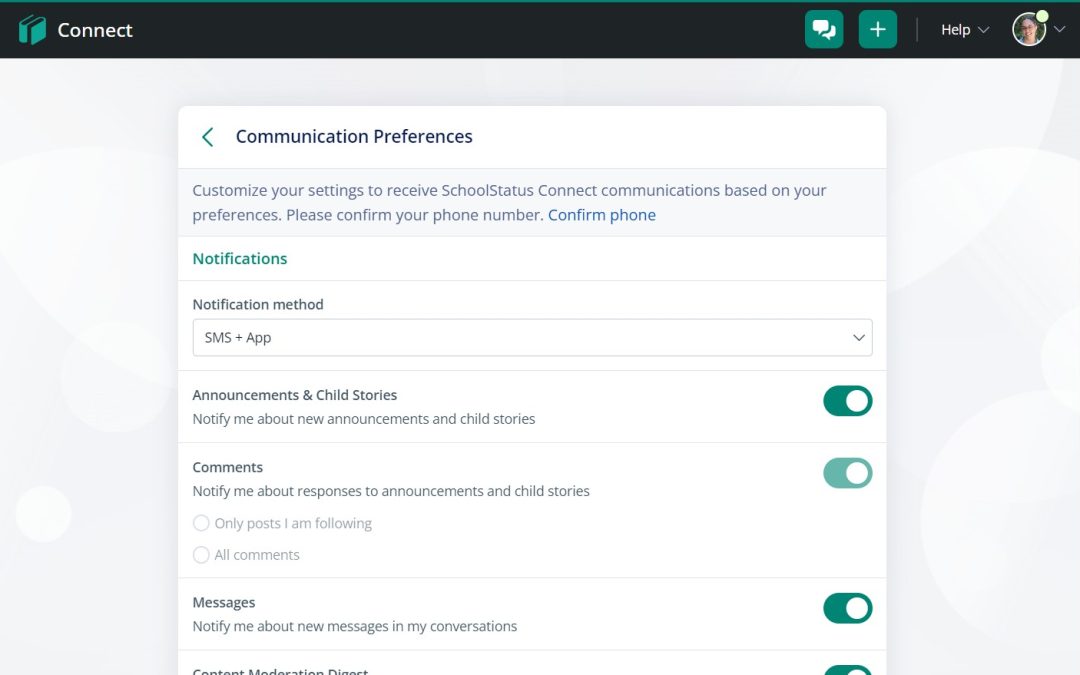Turn off Messages notifications toggle
The image size is (1080, 675).
click(847, 608)
